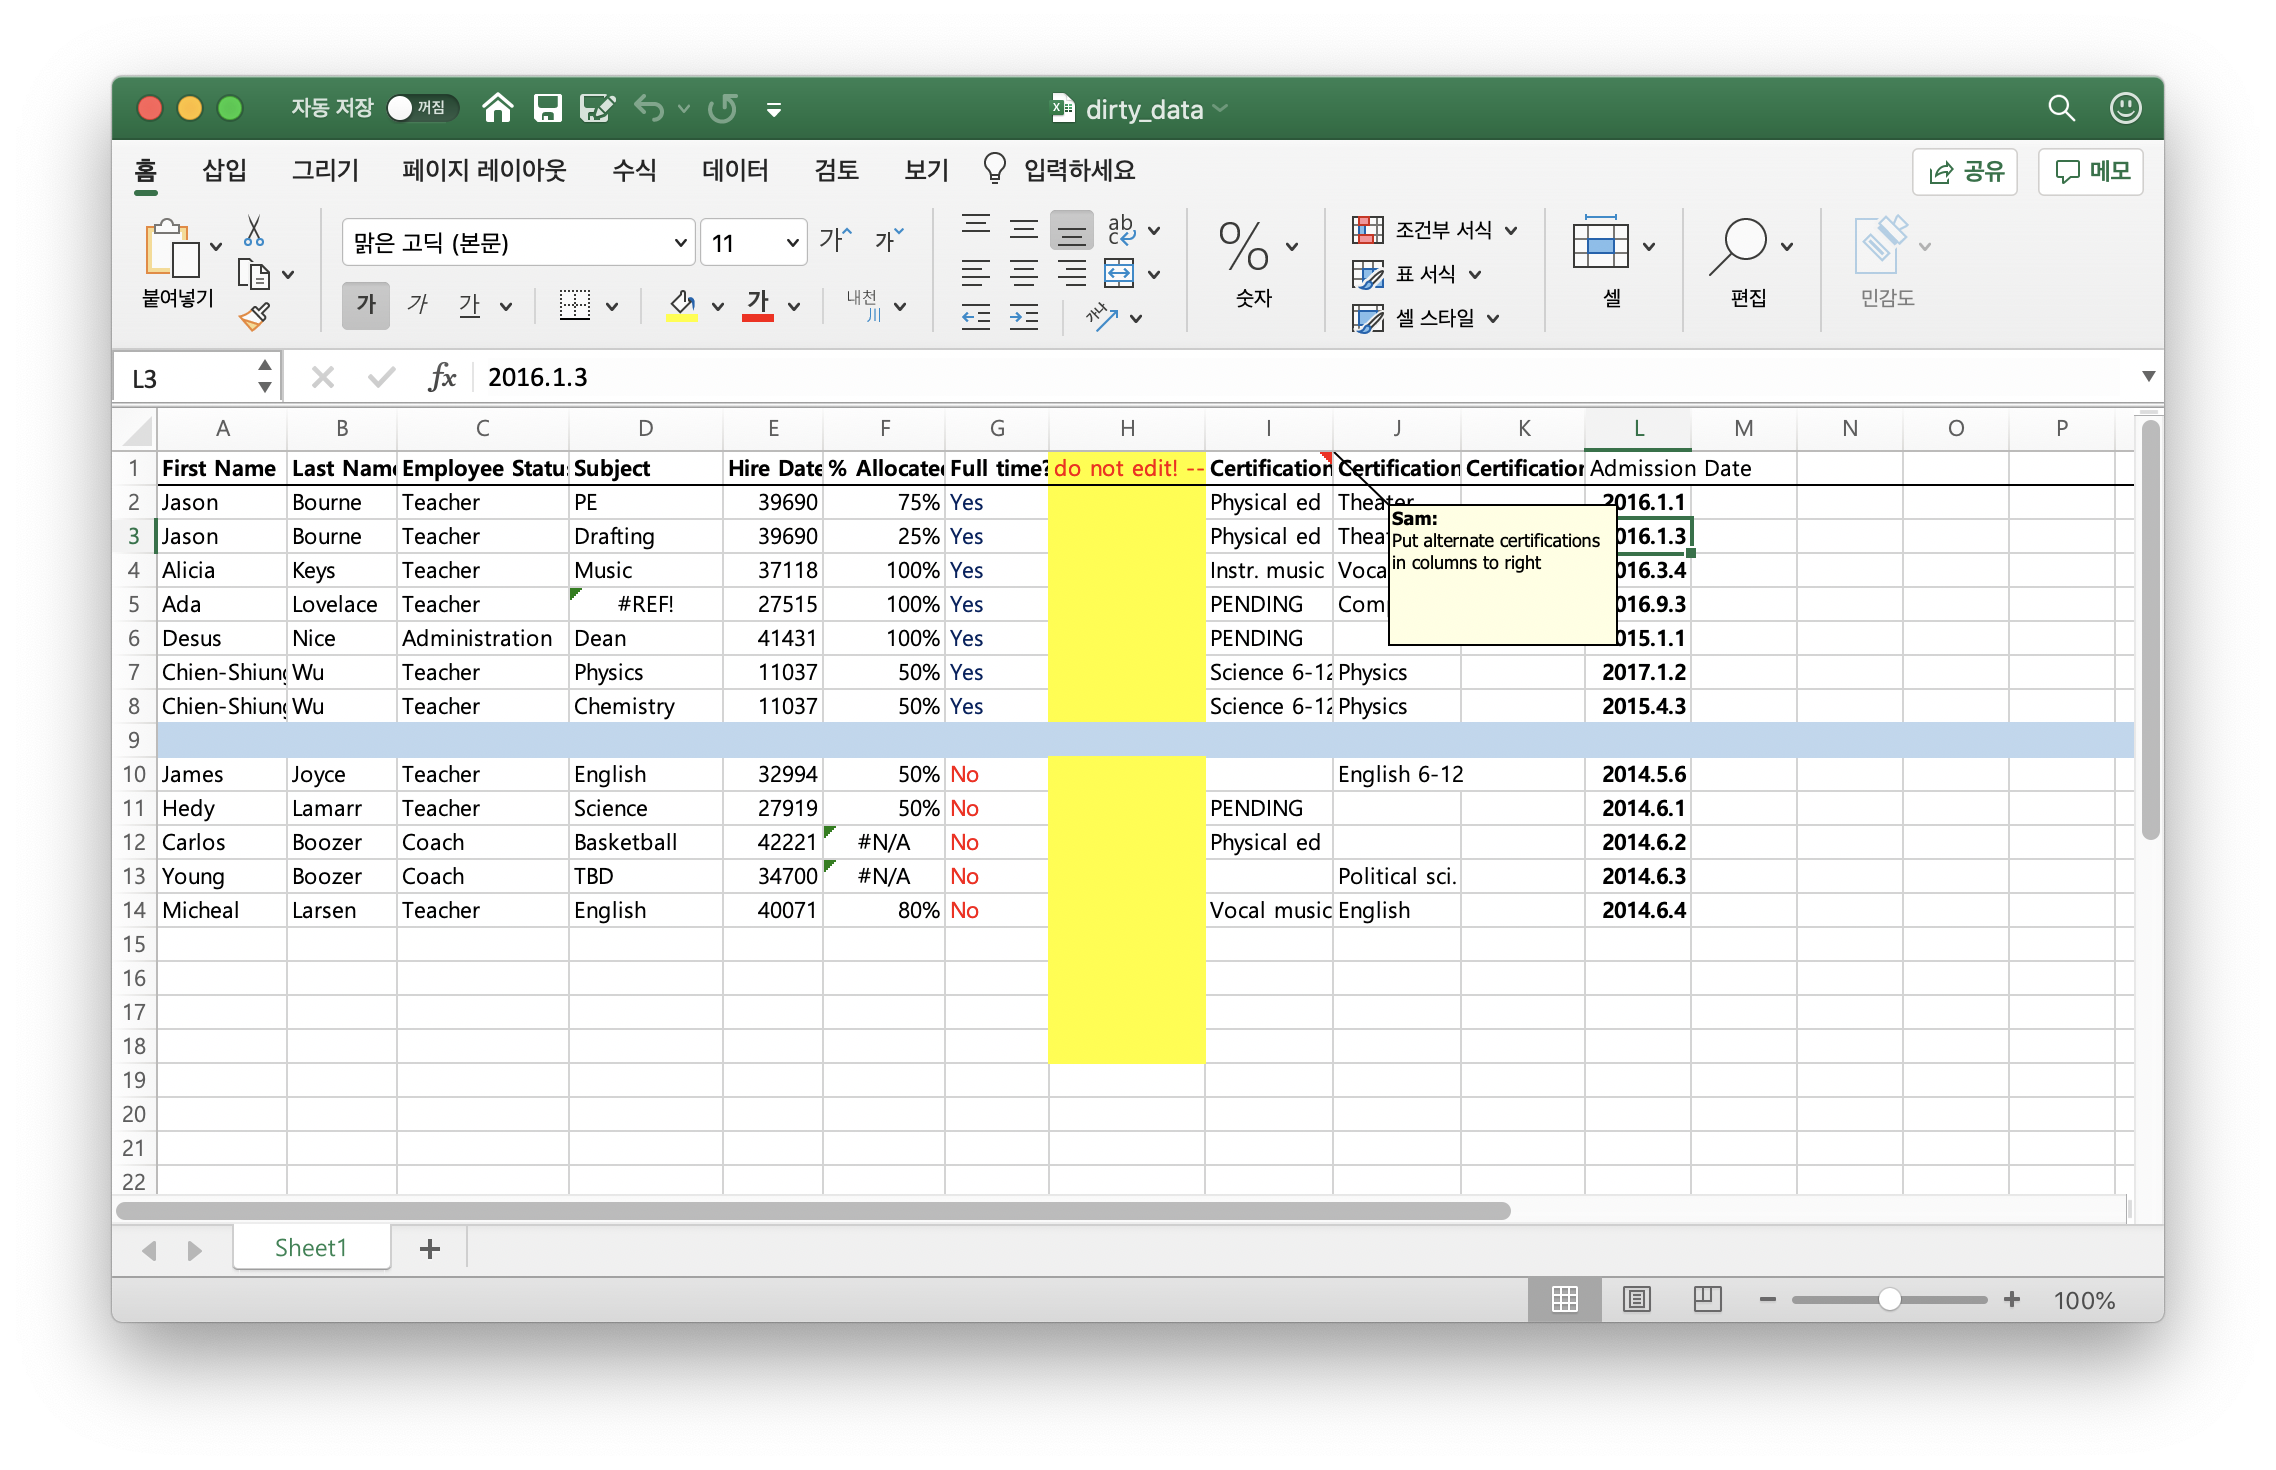
Task: Open the 수식 ribbon tab
Action: [634, 170]
